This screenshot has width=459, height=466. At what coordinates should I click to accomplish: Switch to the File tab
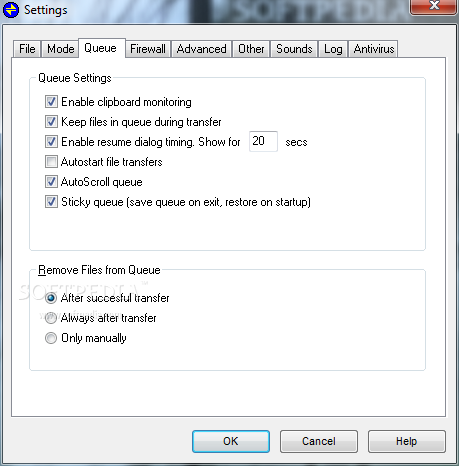coord(27,49)
